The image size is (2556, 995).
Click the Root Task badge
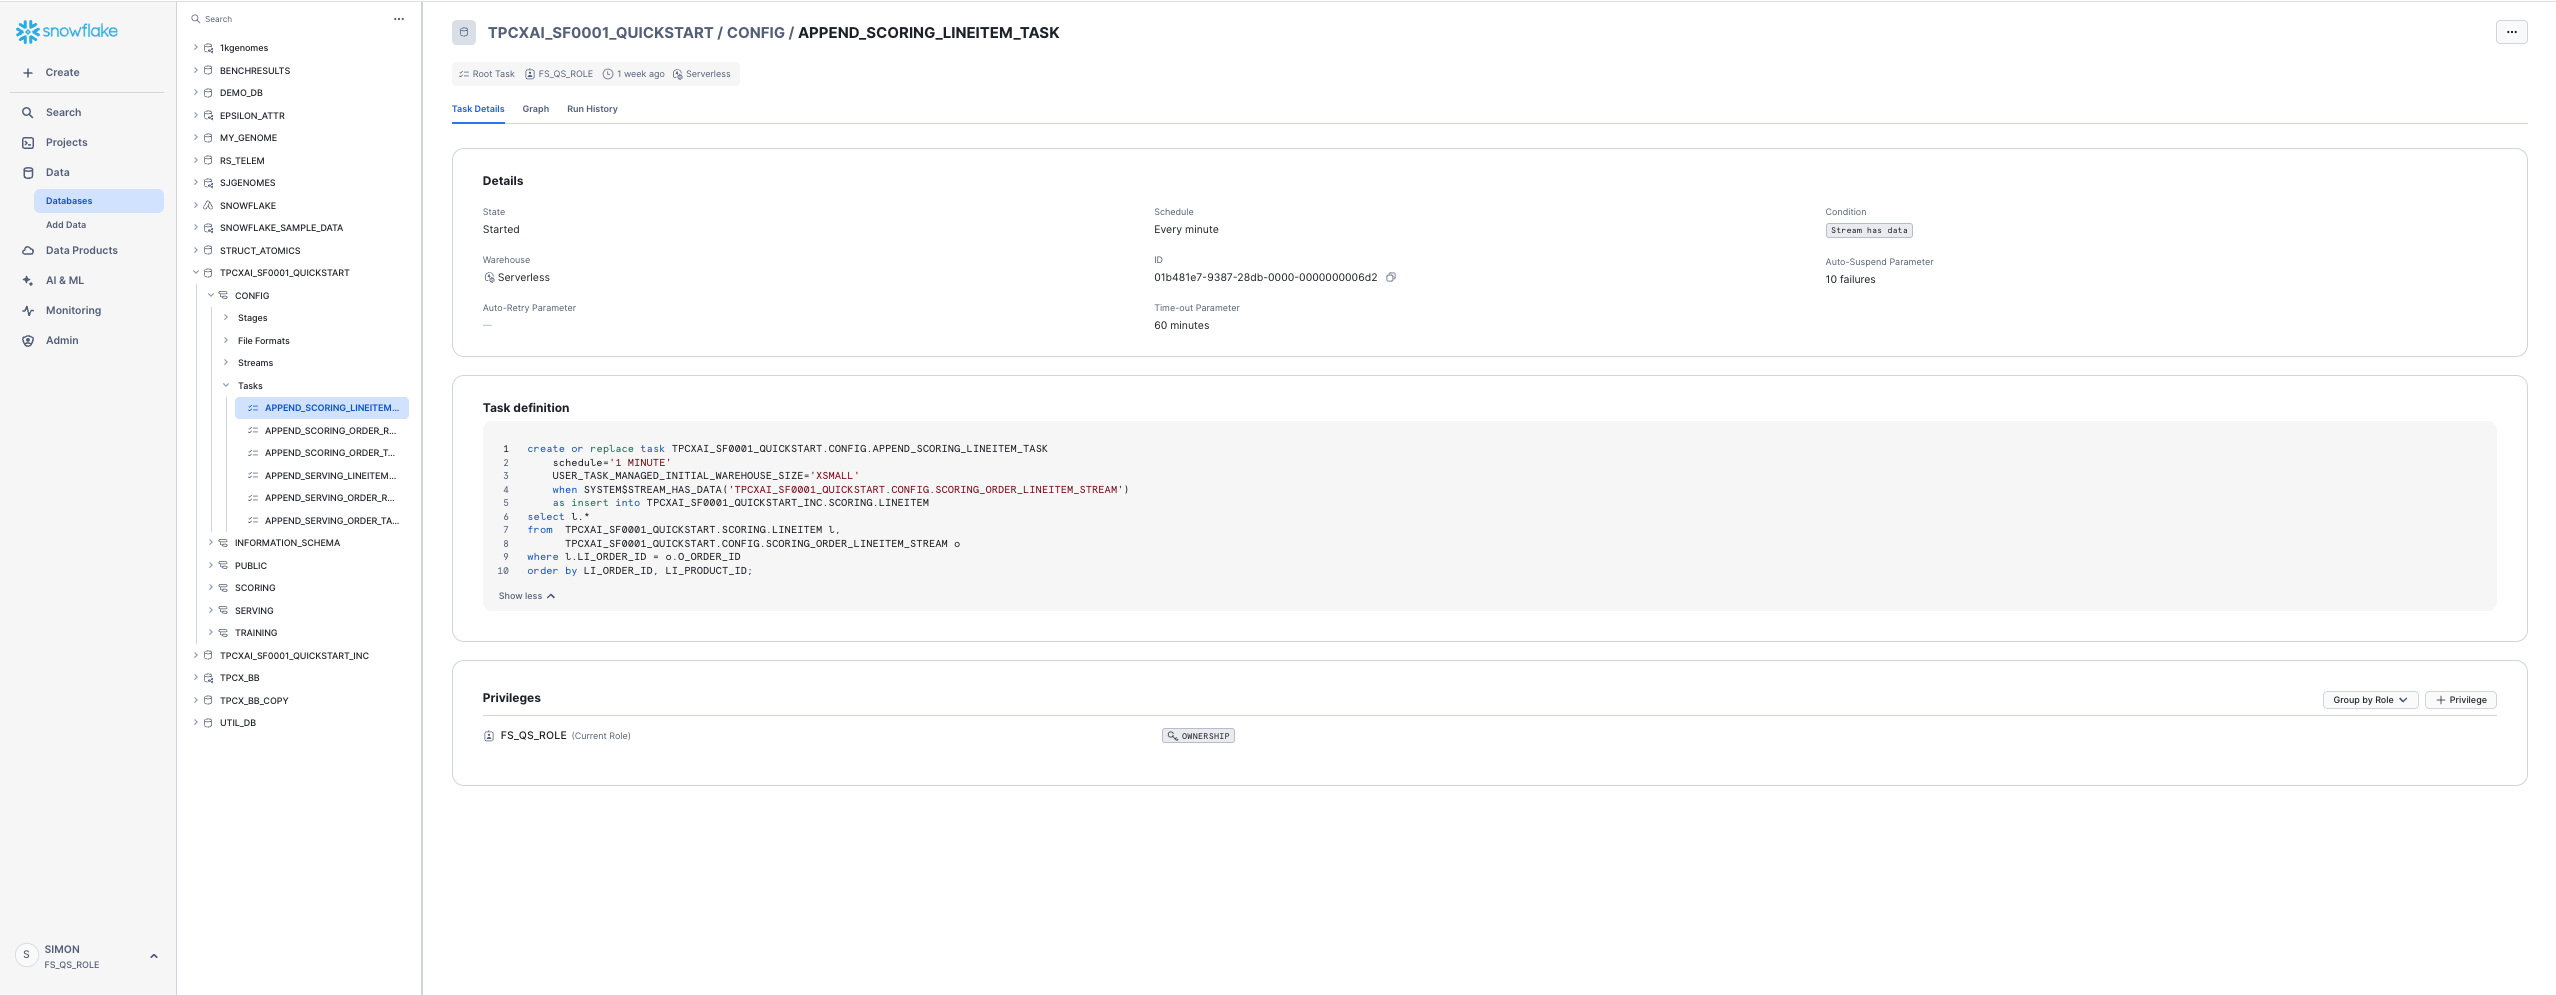pos(487,74)
